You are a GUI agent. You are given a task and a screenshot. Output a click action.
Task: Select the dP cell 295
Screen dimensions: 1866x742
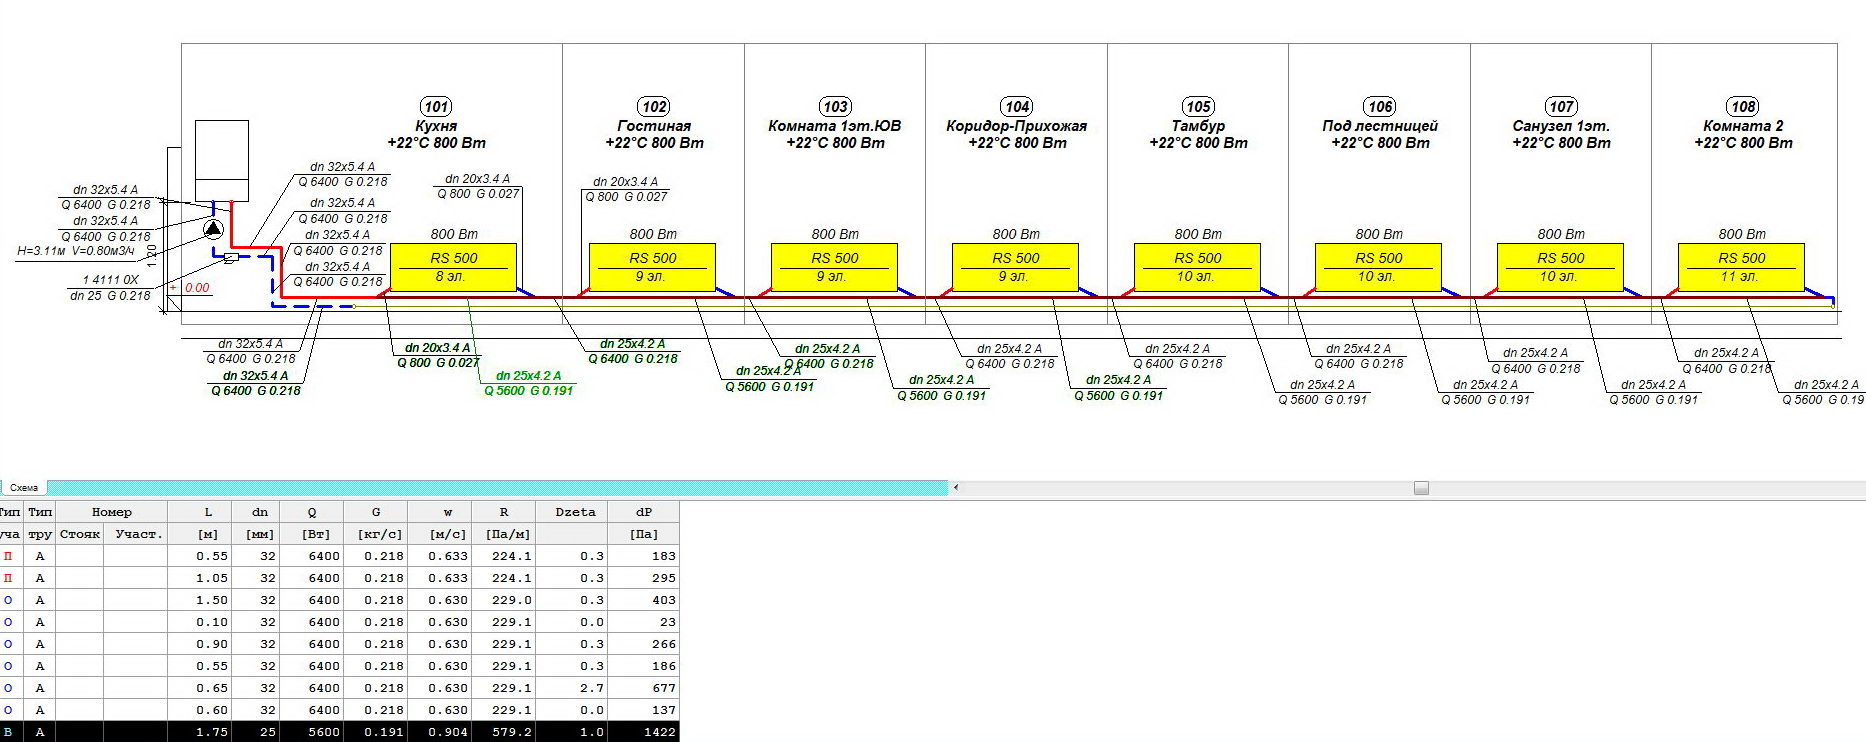coord(644,578)
